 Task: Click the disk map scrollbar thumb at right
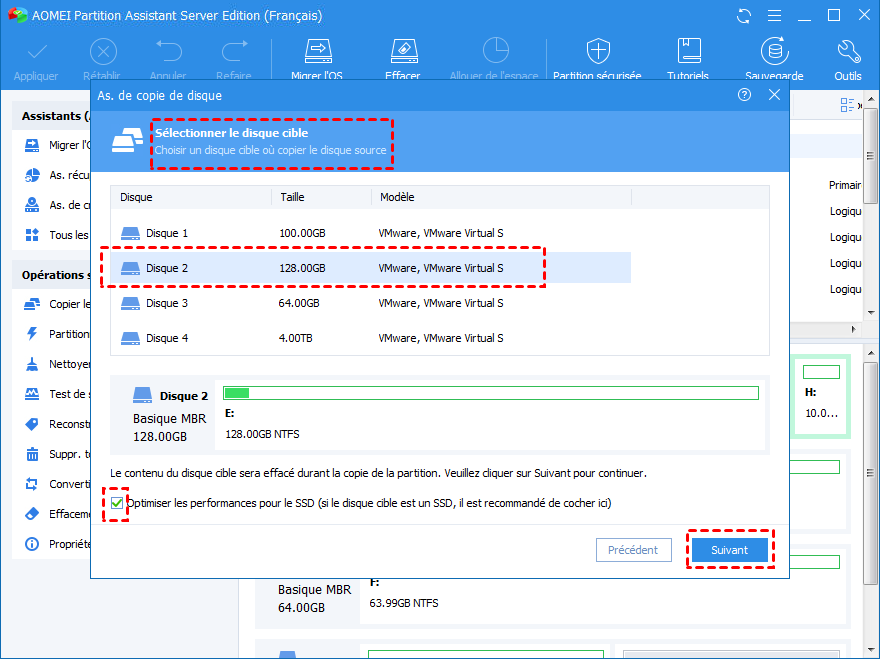point(870,473)
